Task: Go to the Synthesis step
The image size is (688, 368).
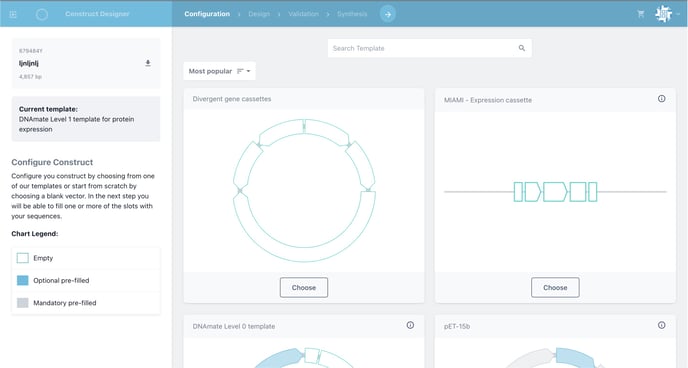Action: point(352,14)
